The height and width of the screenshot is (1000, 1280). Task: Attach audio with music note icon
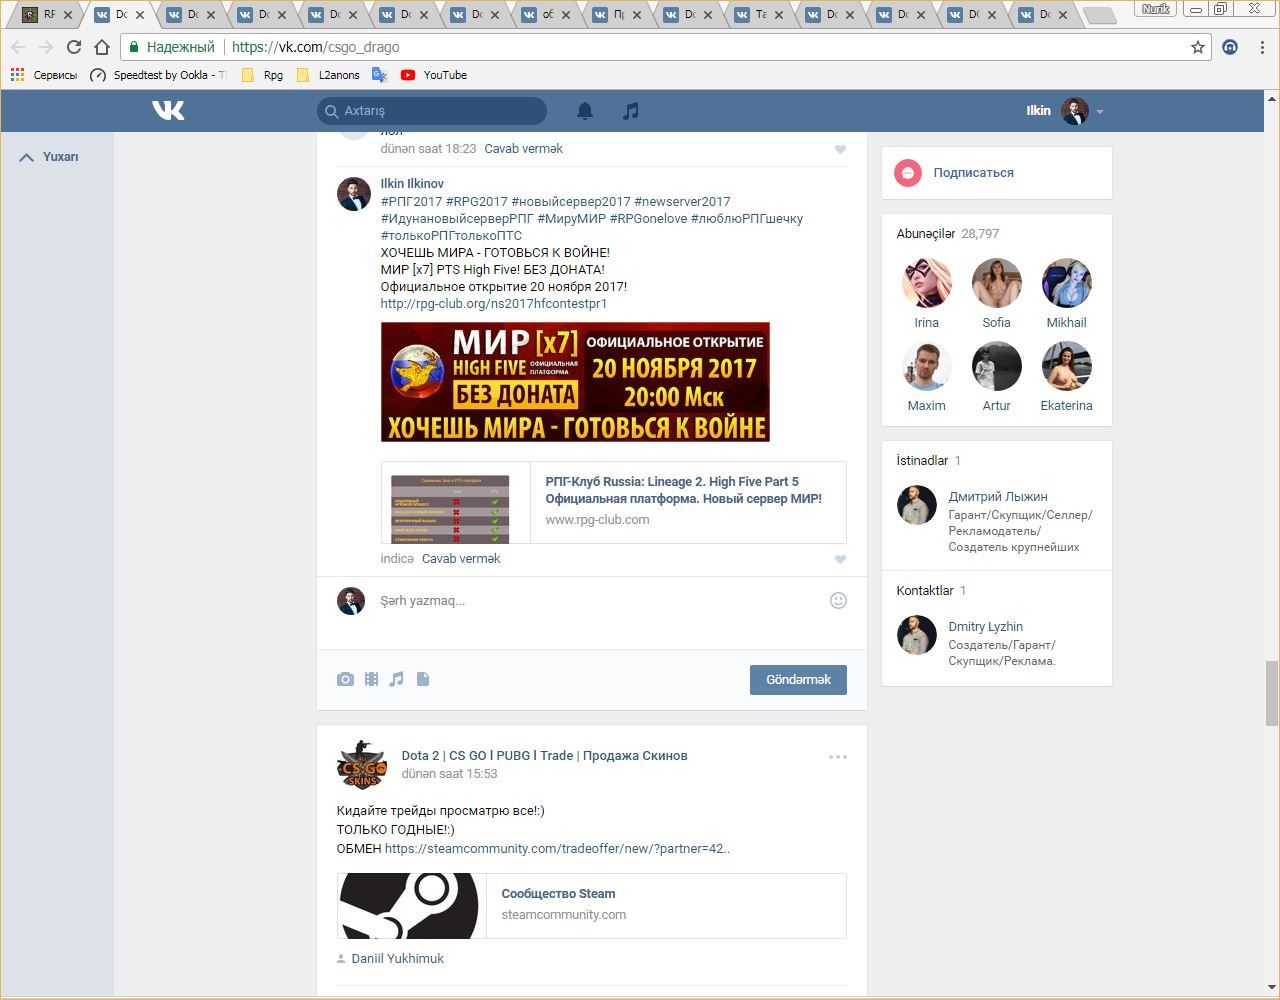point(397,679)
